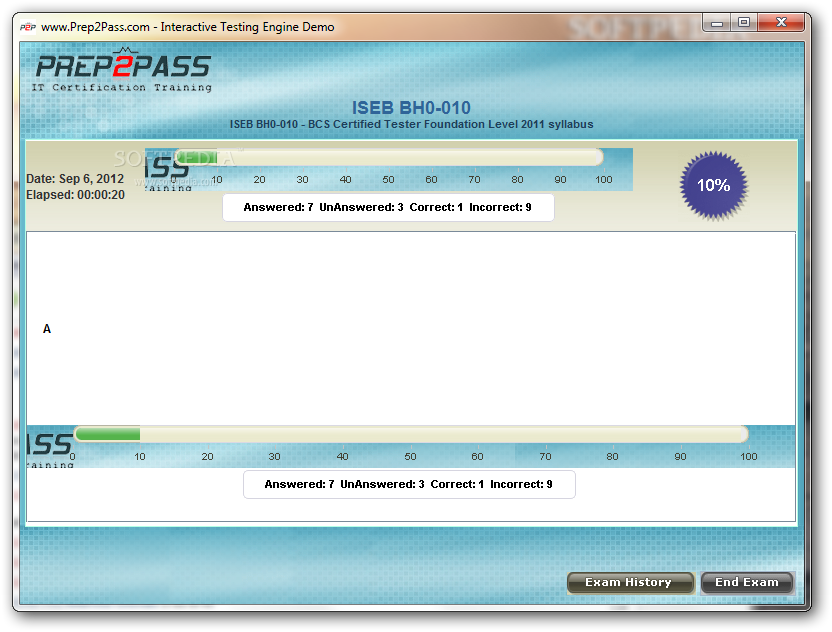
Task: Open the Exam History button
Action: tap(630, 583)
